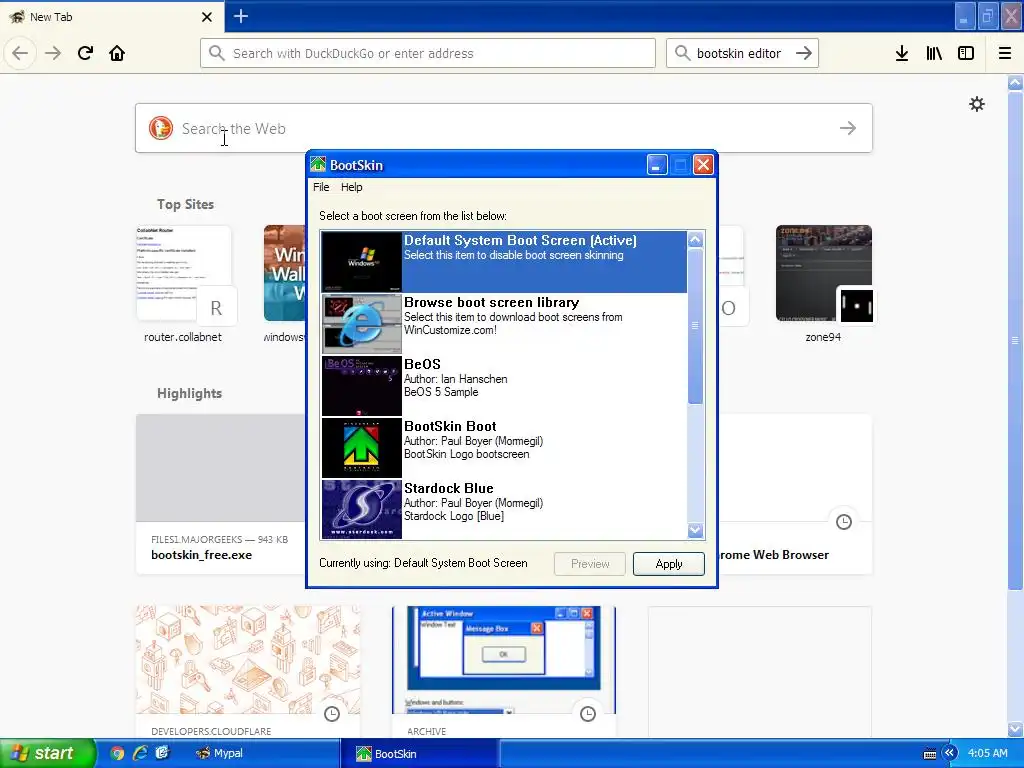Open the Archive highlight card thumbnail
The width and height of the screenshot is (1024, 768).
click(504, 660)
